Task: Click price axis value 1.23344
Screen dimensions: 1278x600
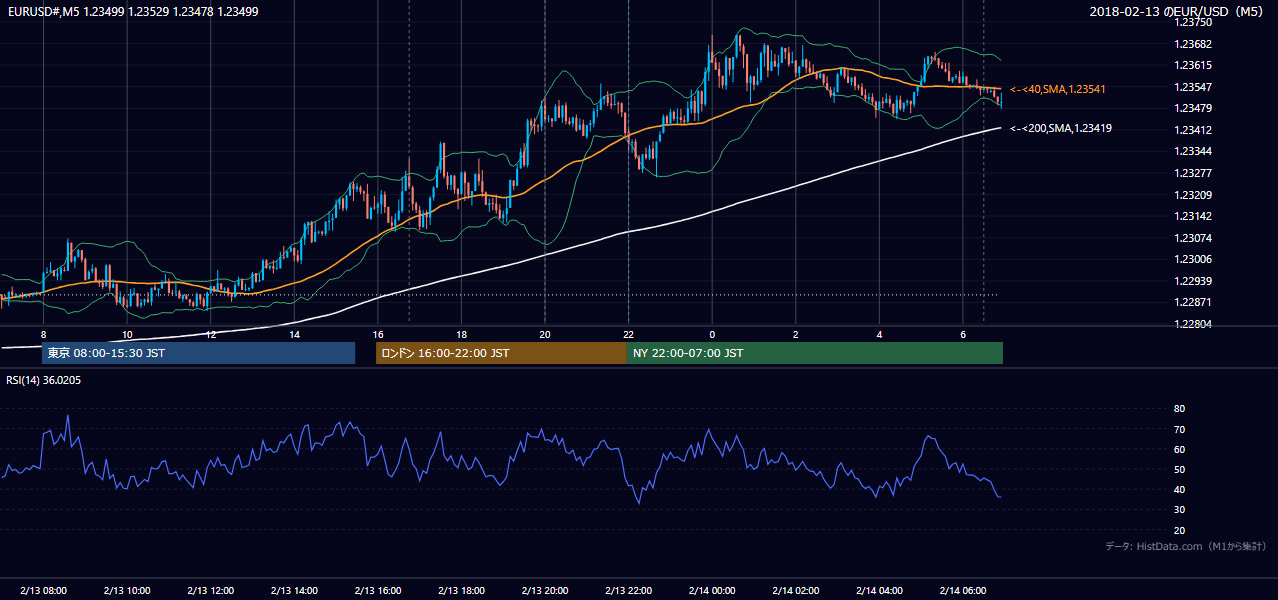Action: (1192, 151)
